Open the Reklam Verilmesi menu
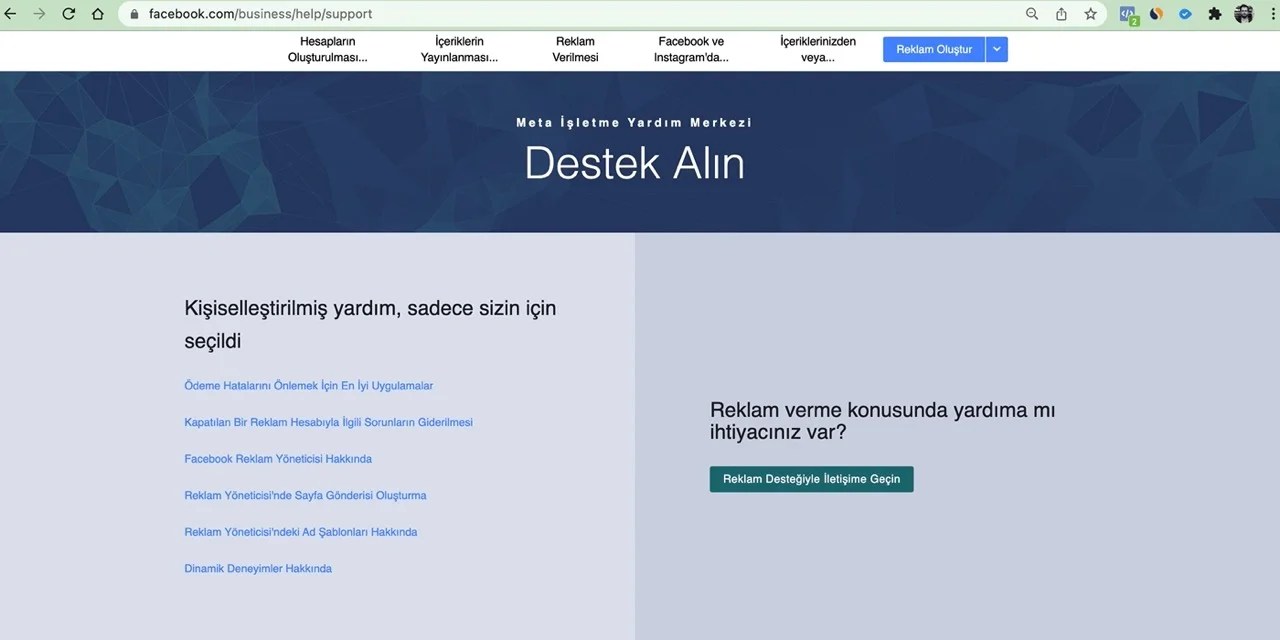The height and width of the screenshot is (640, 1280). click(575, 49)
